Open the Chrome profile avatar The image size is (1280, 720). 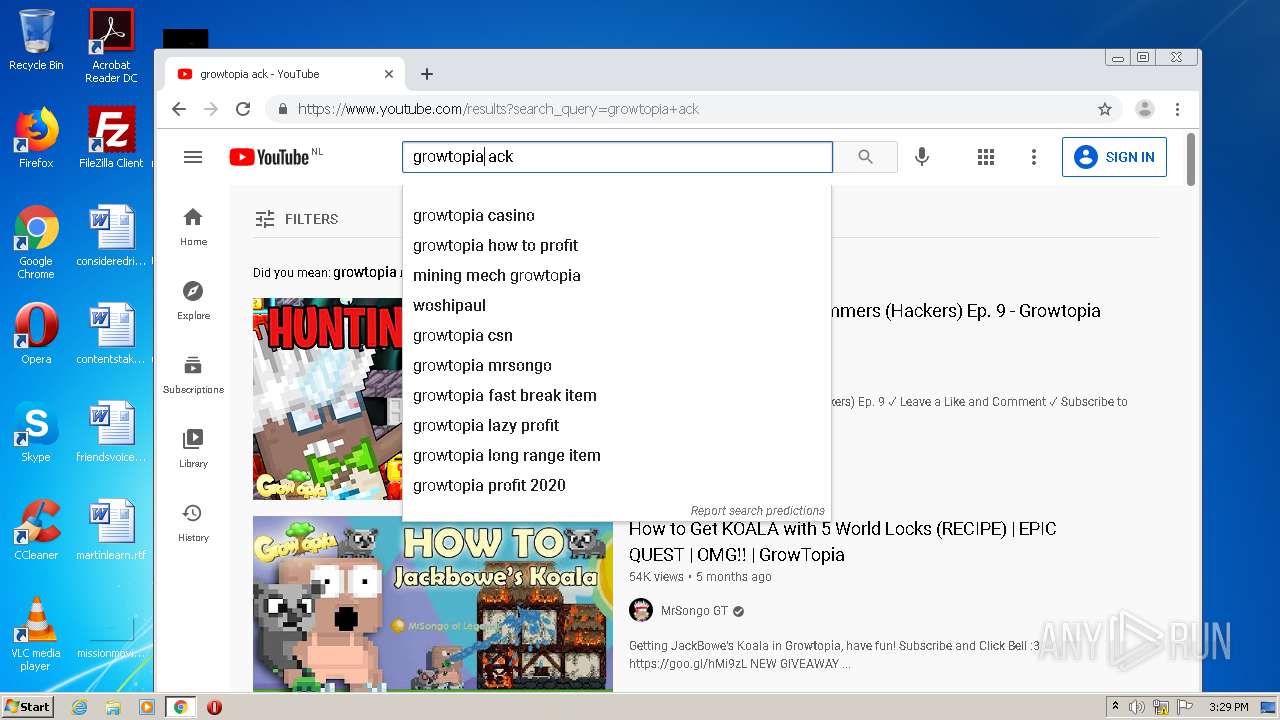click(x=1145, y=109)
